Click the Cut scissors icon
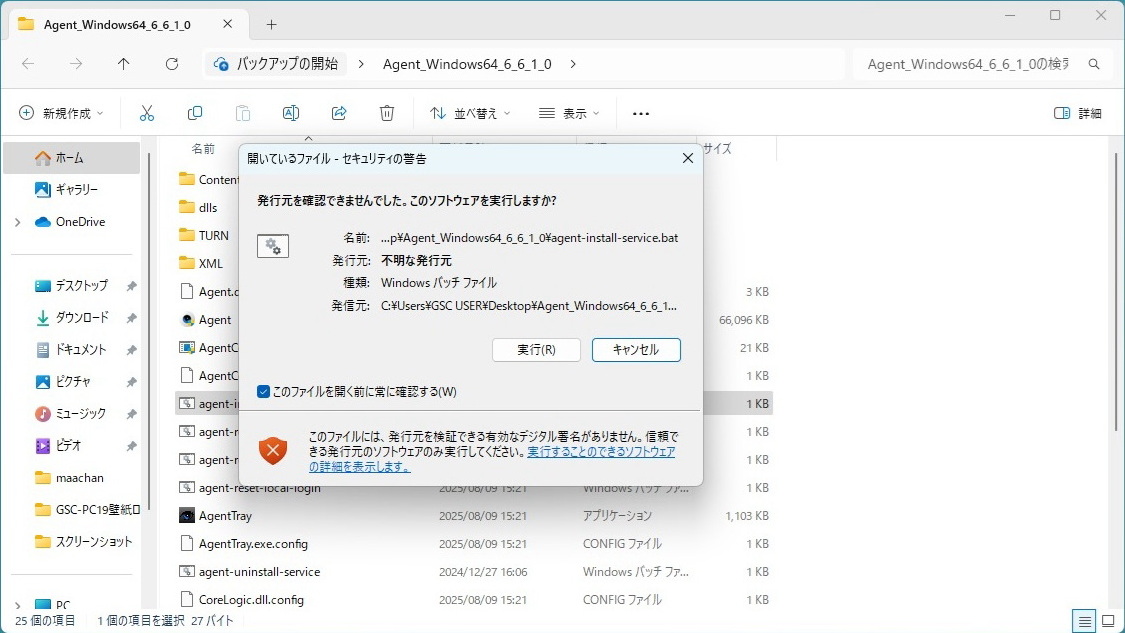Screen dimensions: 1125x633 point(146,113)
